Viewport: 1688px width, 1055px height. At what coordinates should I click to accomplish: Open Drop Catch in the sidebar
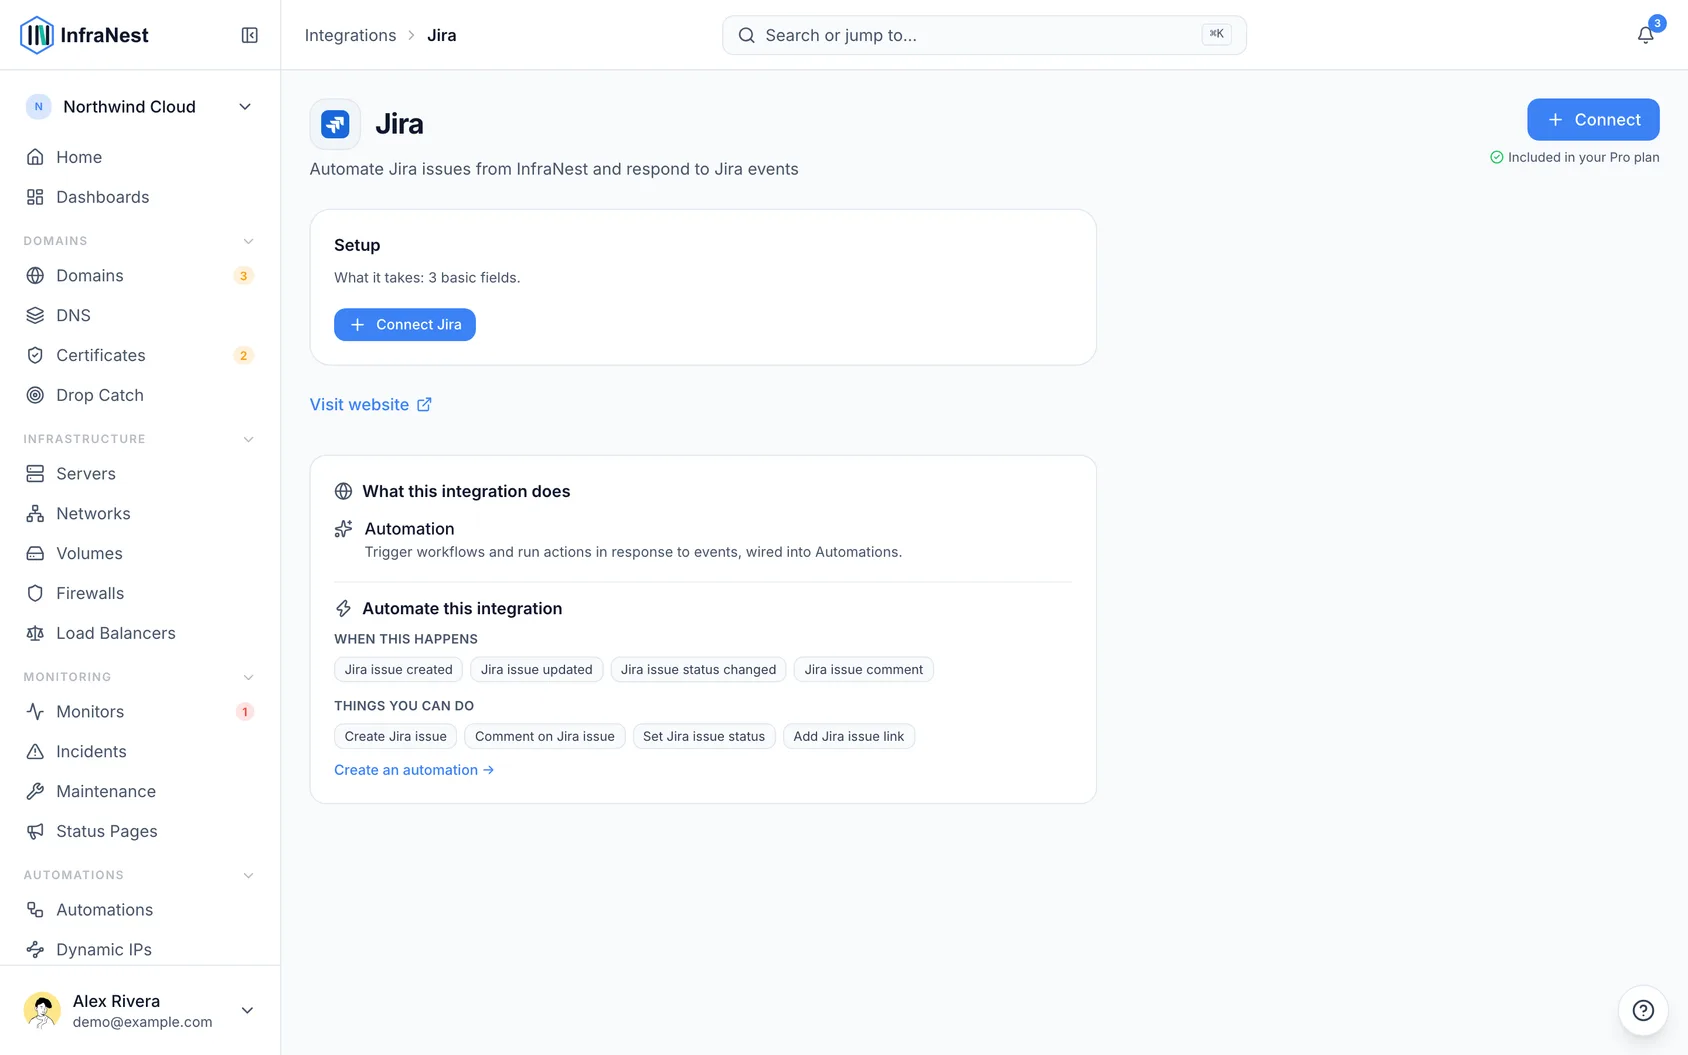click(x=140, y=395)
